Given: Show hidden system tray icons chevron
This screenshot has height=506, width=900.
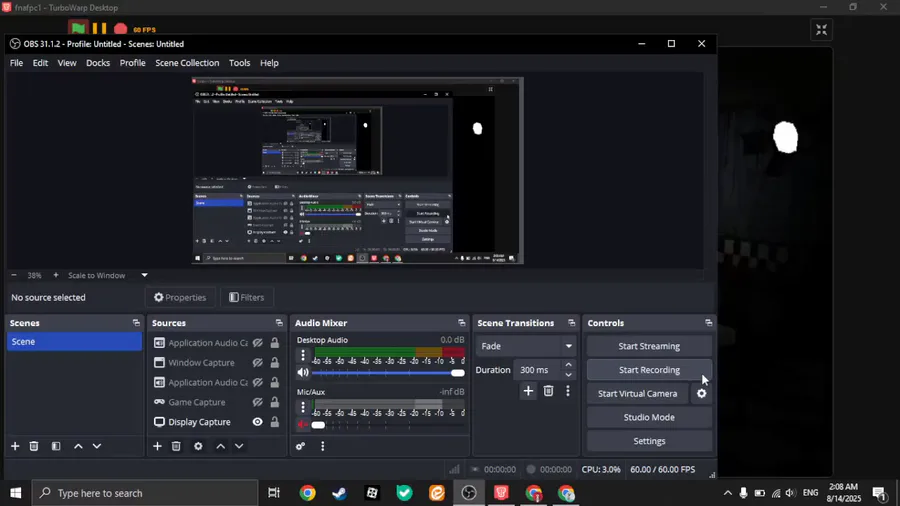Looking at the screenshot, I should pyautogui.click(x=727, y=493).
